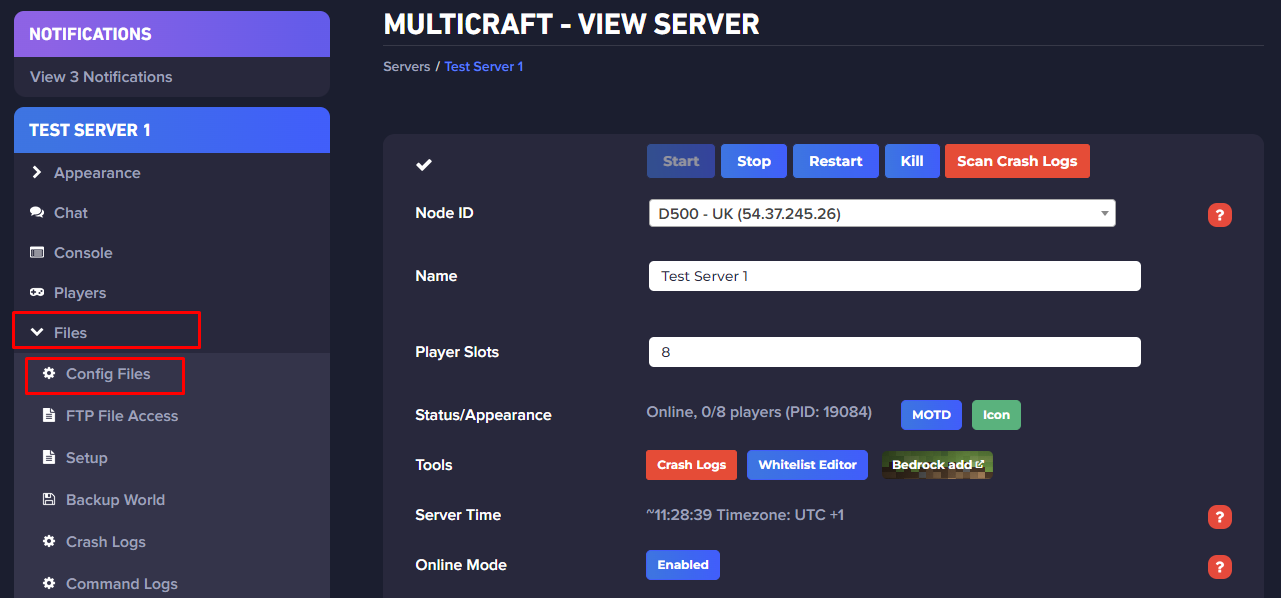
Task: Click the help icon next to Server Time
Action: 1219,517
